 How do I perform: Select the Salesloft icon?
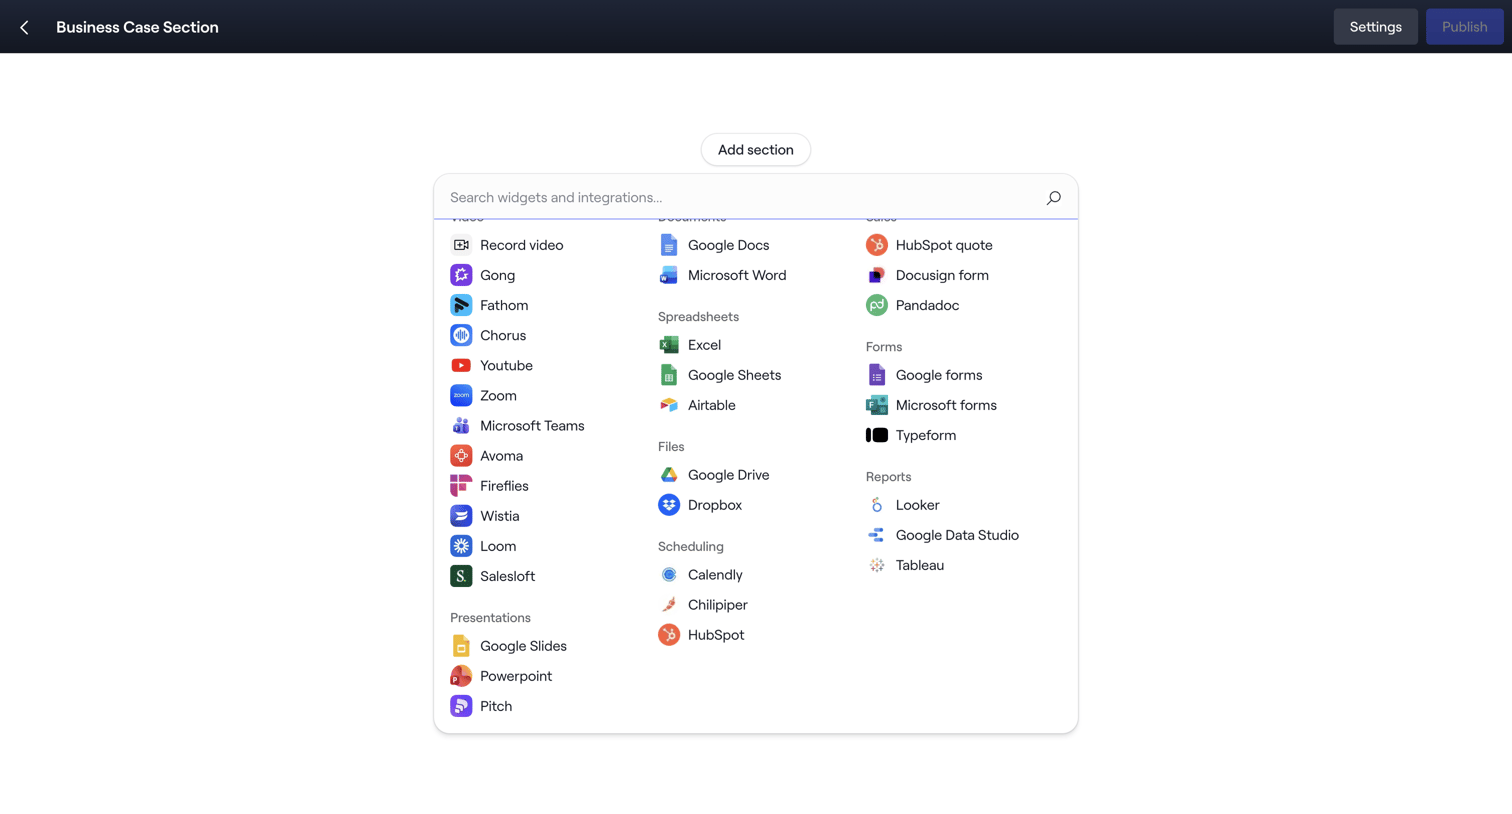point(461,575)
